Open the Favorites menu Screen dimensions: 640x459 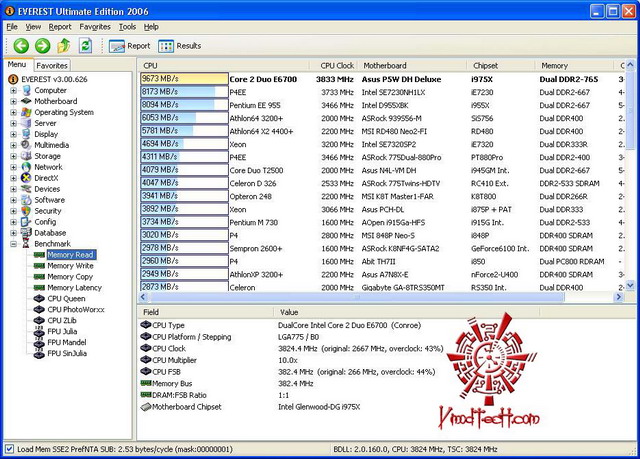point(95,27)
